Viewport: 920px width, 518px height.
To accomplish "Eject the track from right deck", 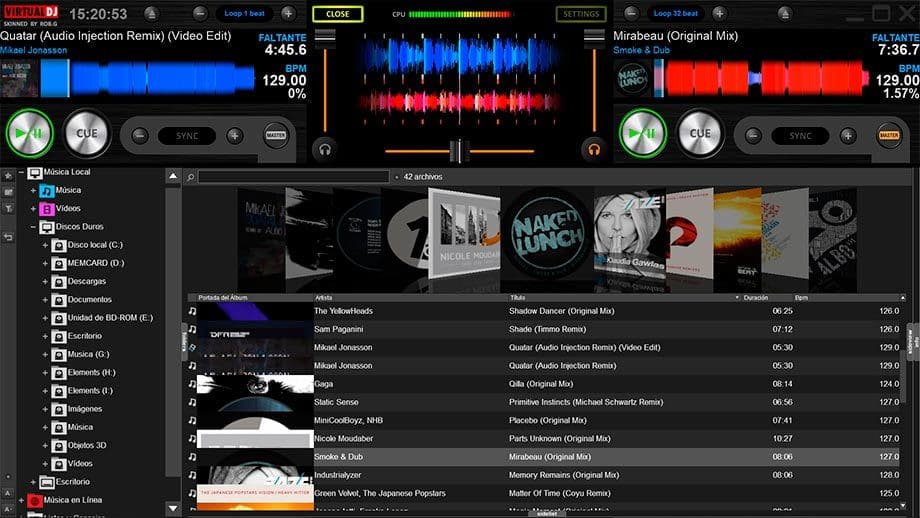I will pyautogui.click(x=784, y=13).
